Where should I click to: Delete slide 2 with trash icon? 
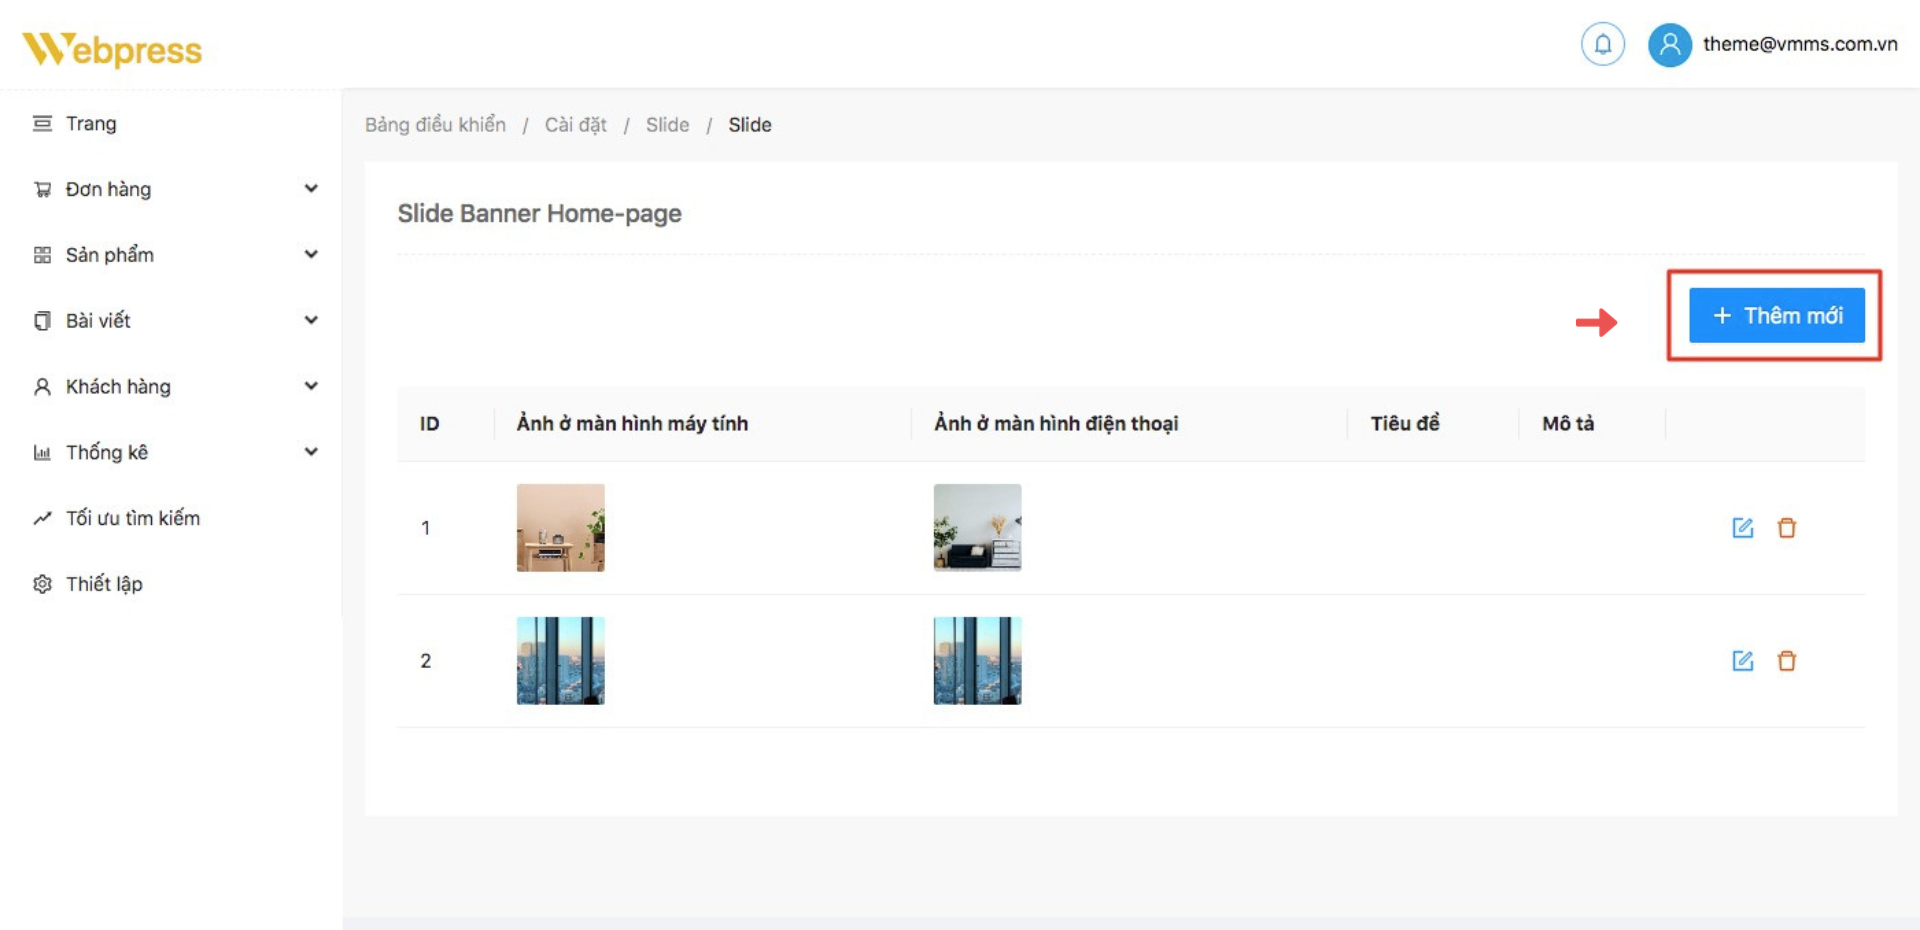(x=1787, y=661)
